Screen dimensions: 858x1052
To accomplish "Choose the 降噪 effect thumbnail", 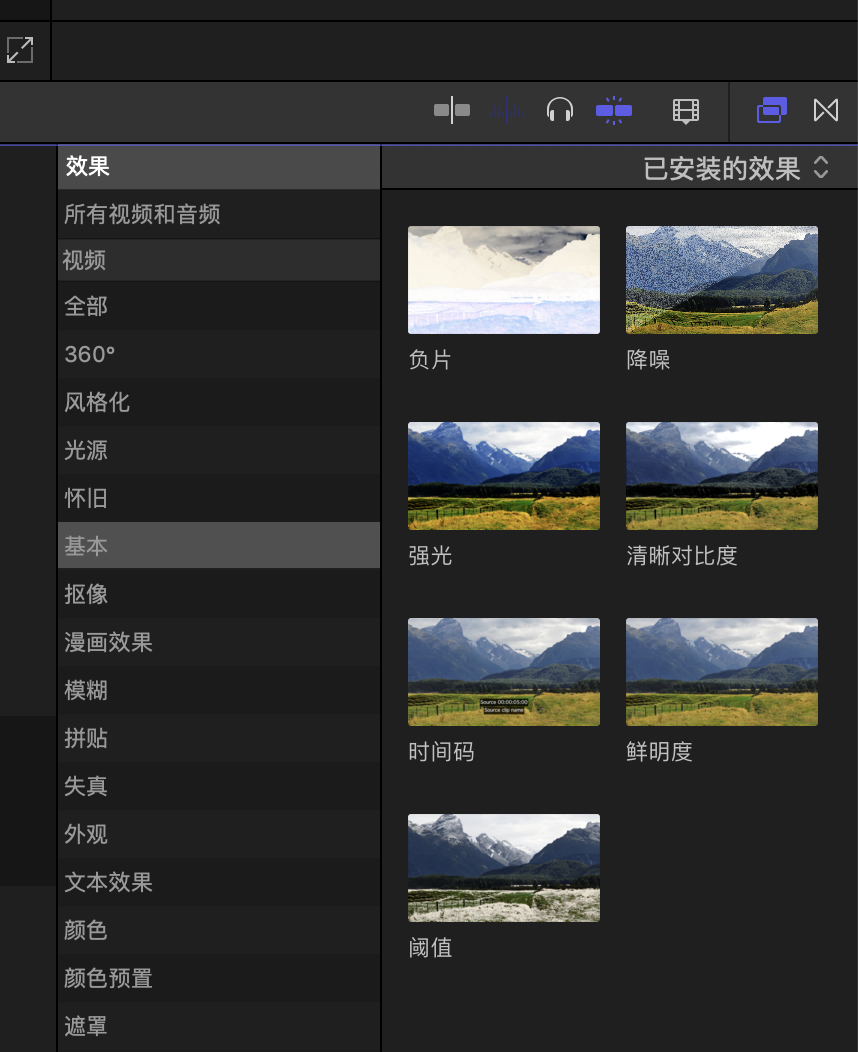I will 721,280.
